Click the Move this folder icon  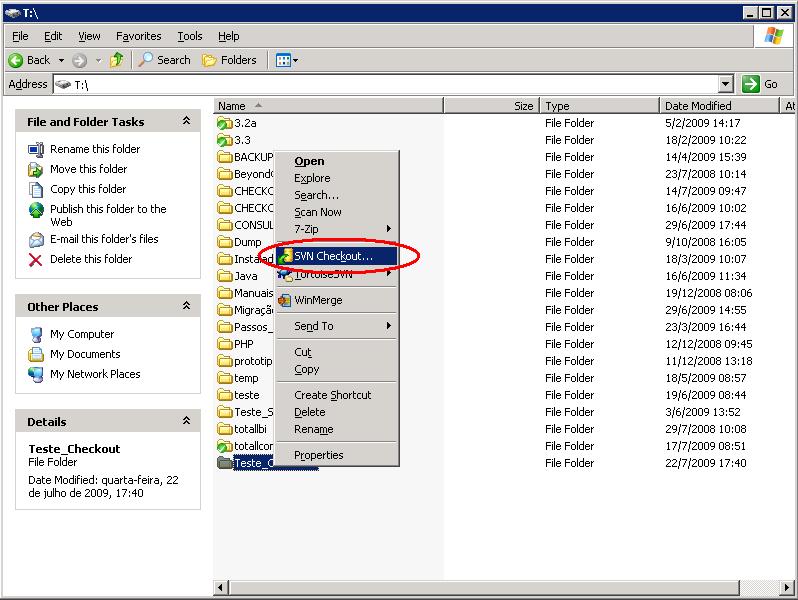36,169
